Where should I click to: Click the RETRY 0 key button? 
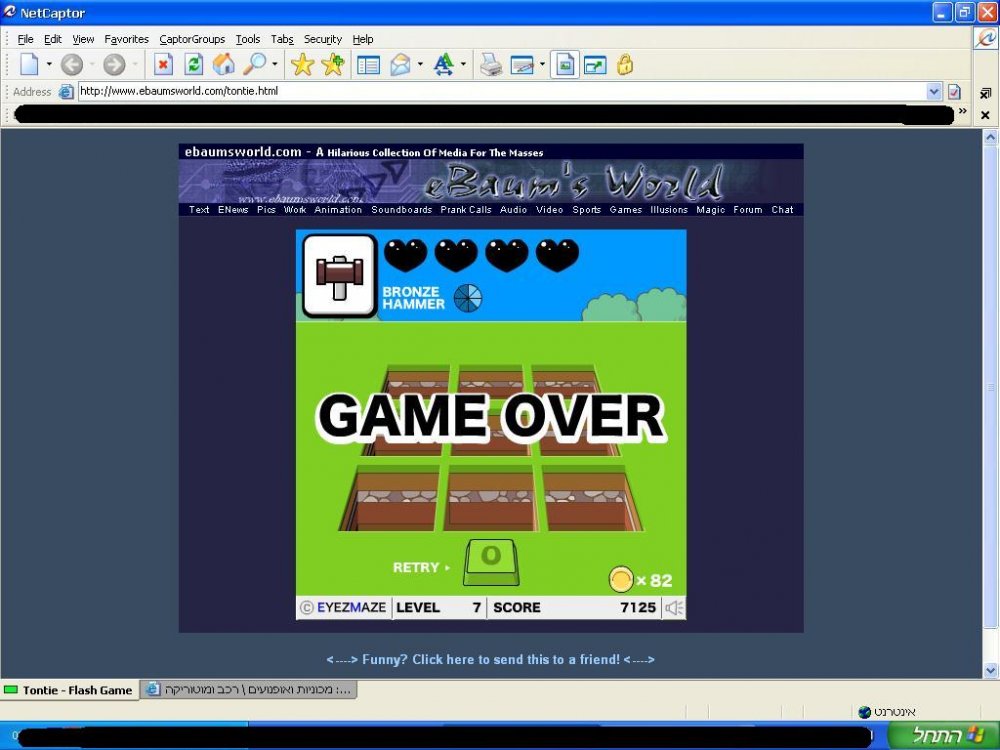490,562
